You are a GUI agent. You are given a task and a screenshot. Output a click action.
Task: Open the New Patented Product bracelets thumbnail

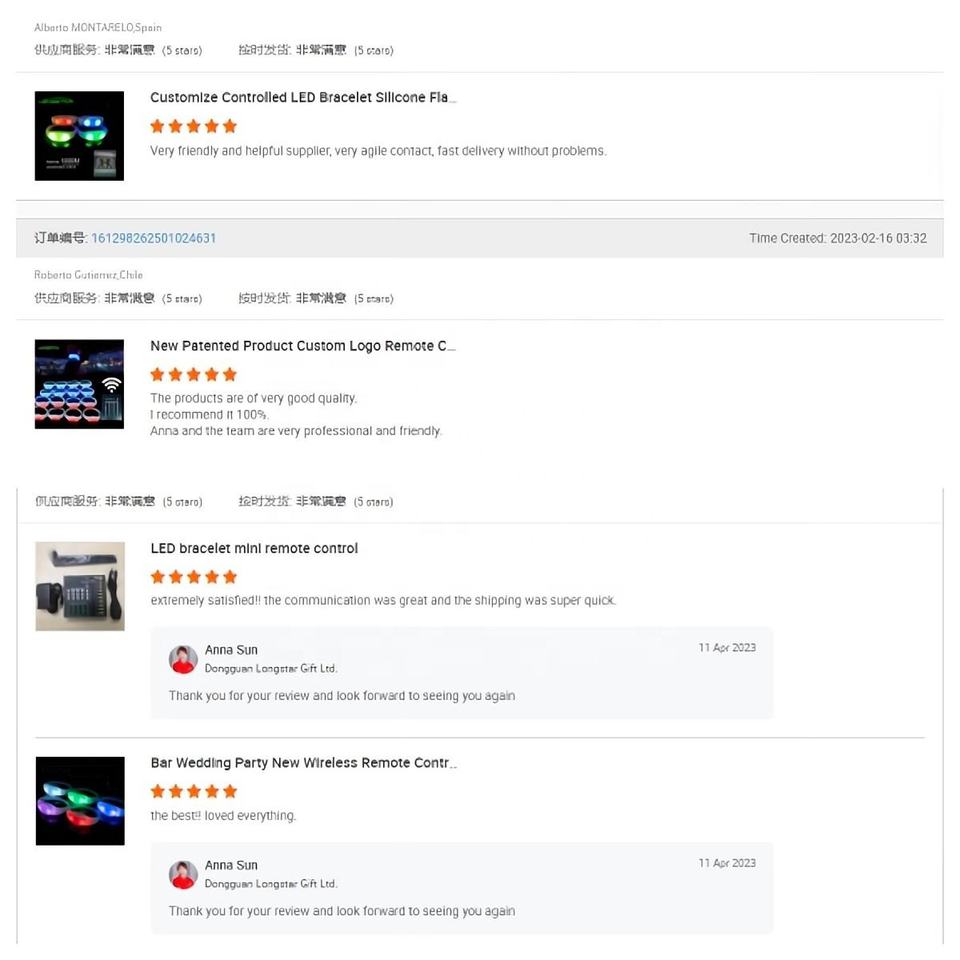[80, 384]
